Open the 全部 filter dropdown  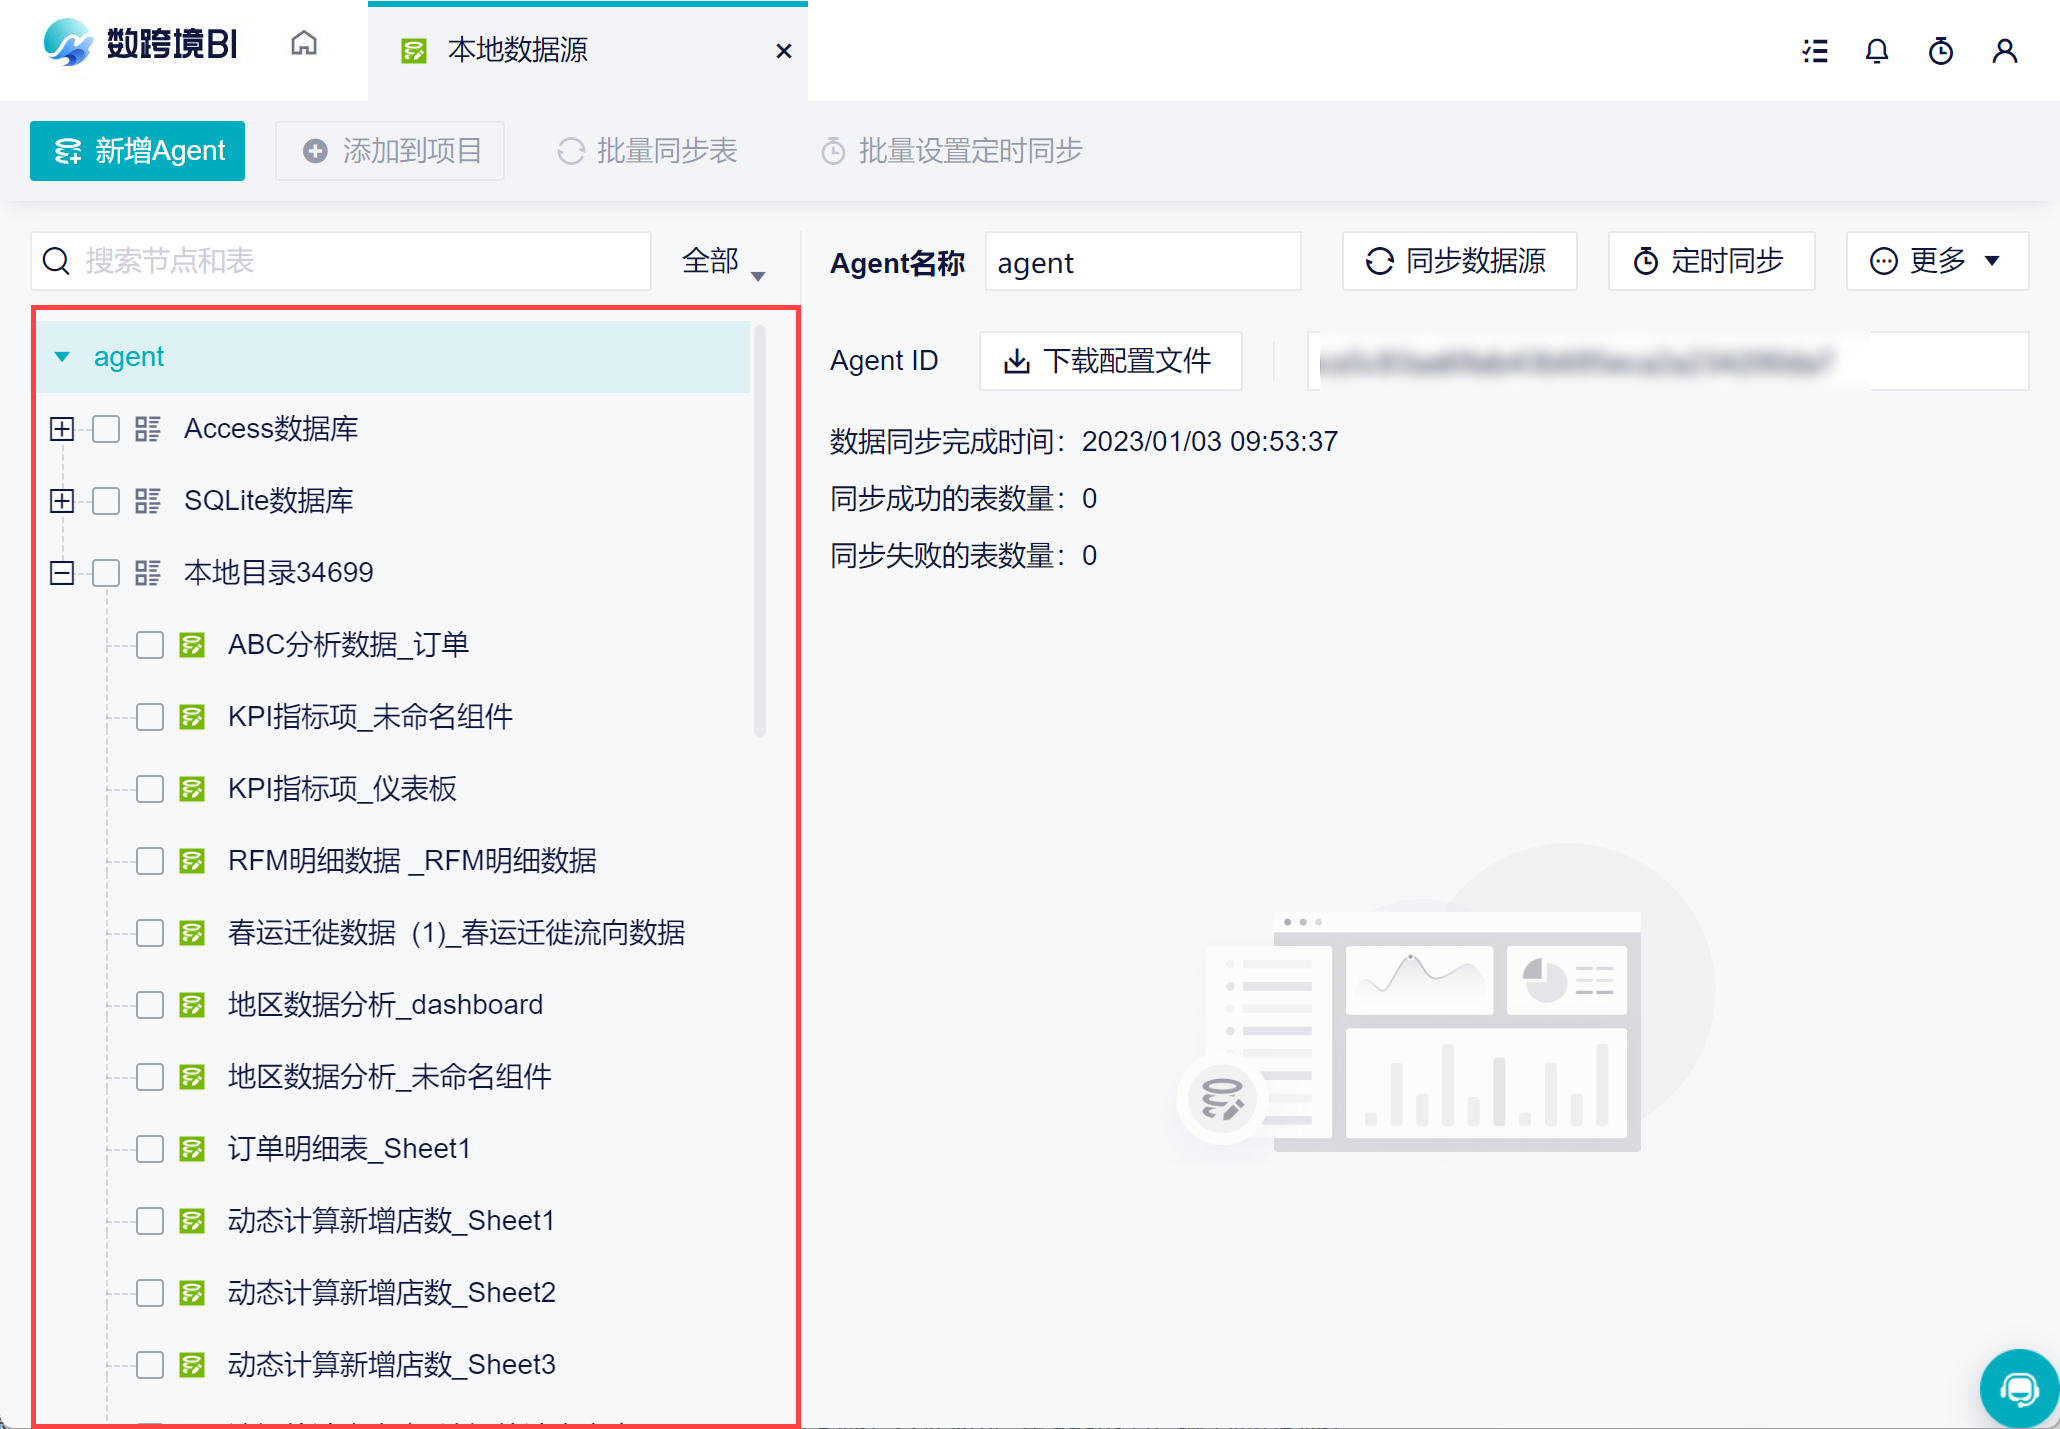coord(722,262)
